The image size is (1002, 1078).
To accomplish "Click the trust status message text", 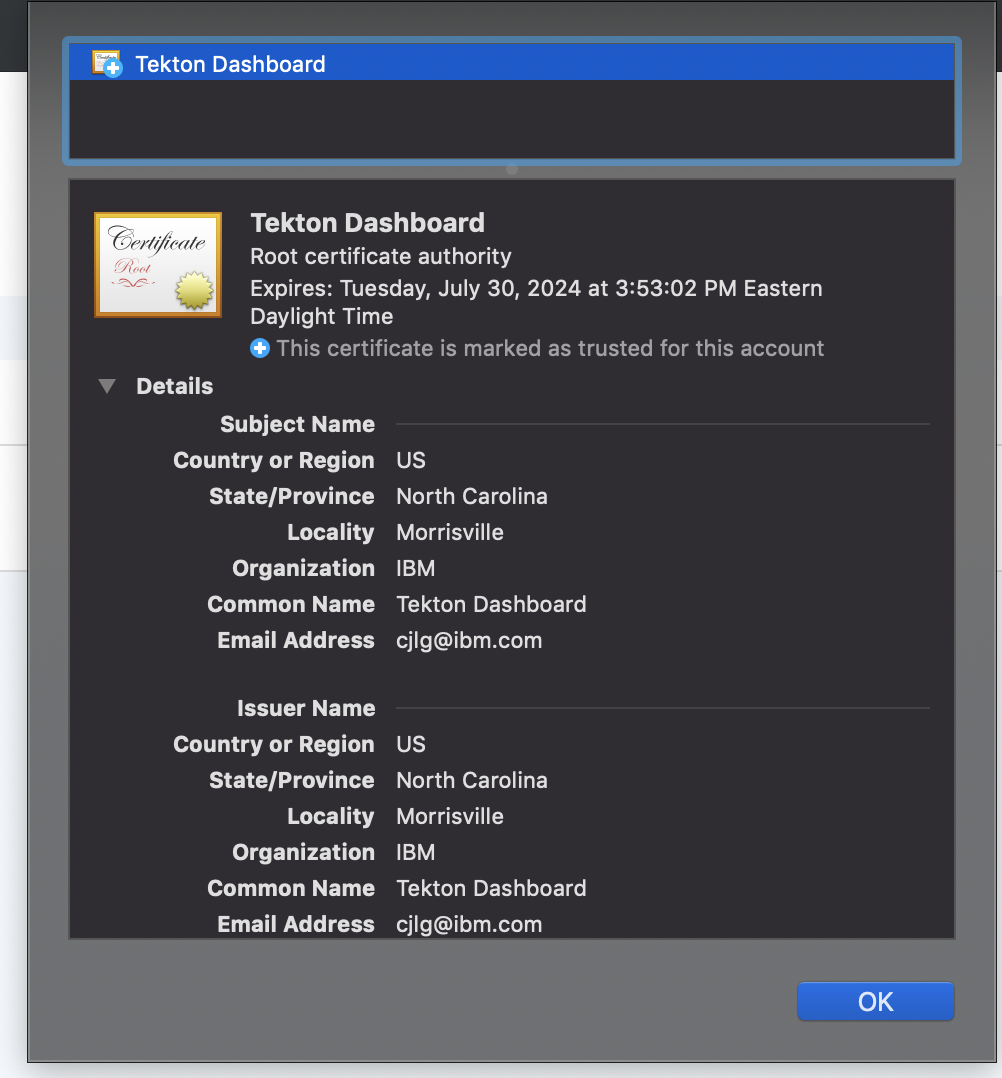I will [x=540, y=348].
